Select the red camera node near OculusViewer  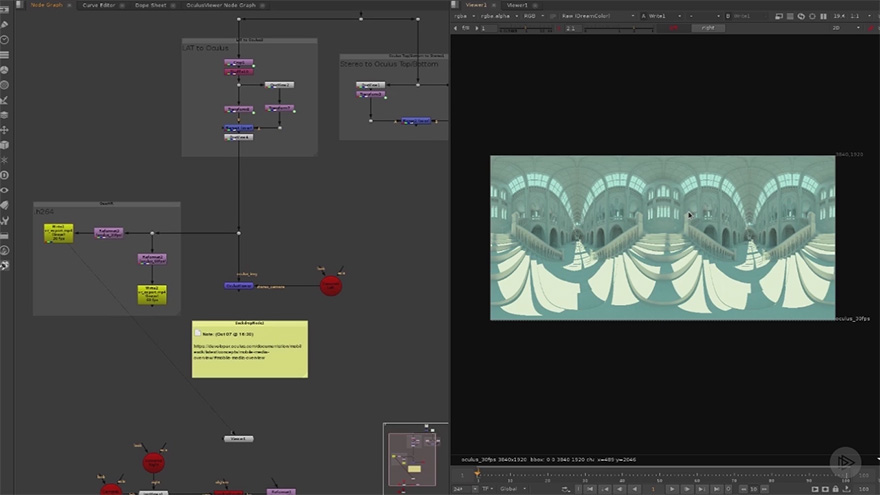pyautogui.click(x=331, y=286)
